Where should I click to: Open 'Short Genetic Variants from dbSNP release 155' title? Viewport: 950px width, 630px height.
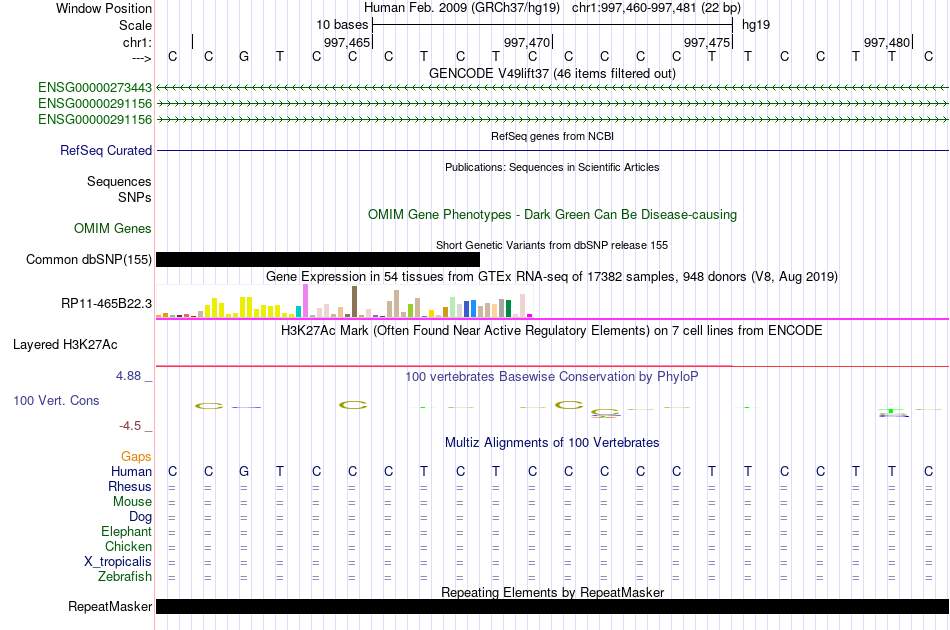pyautogui.click(x=552, y=245)
